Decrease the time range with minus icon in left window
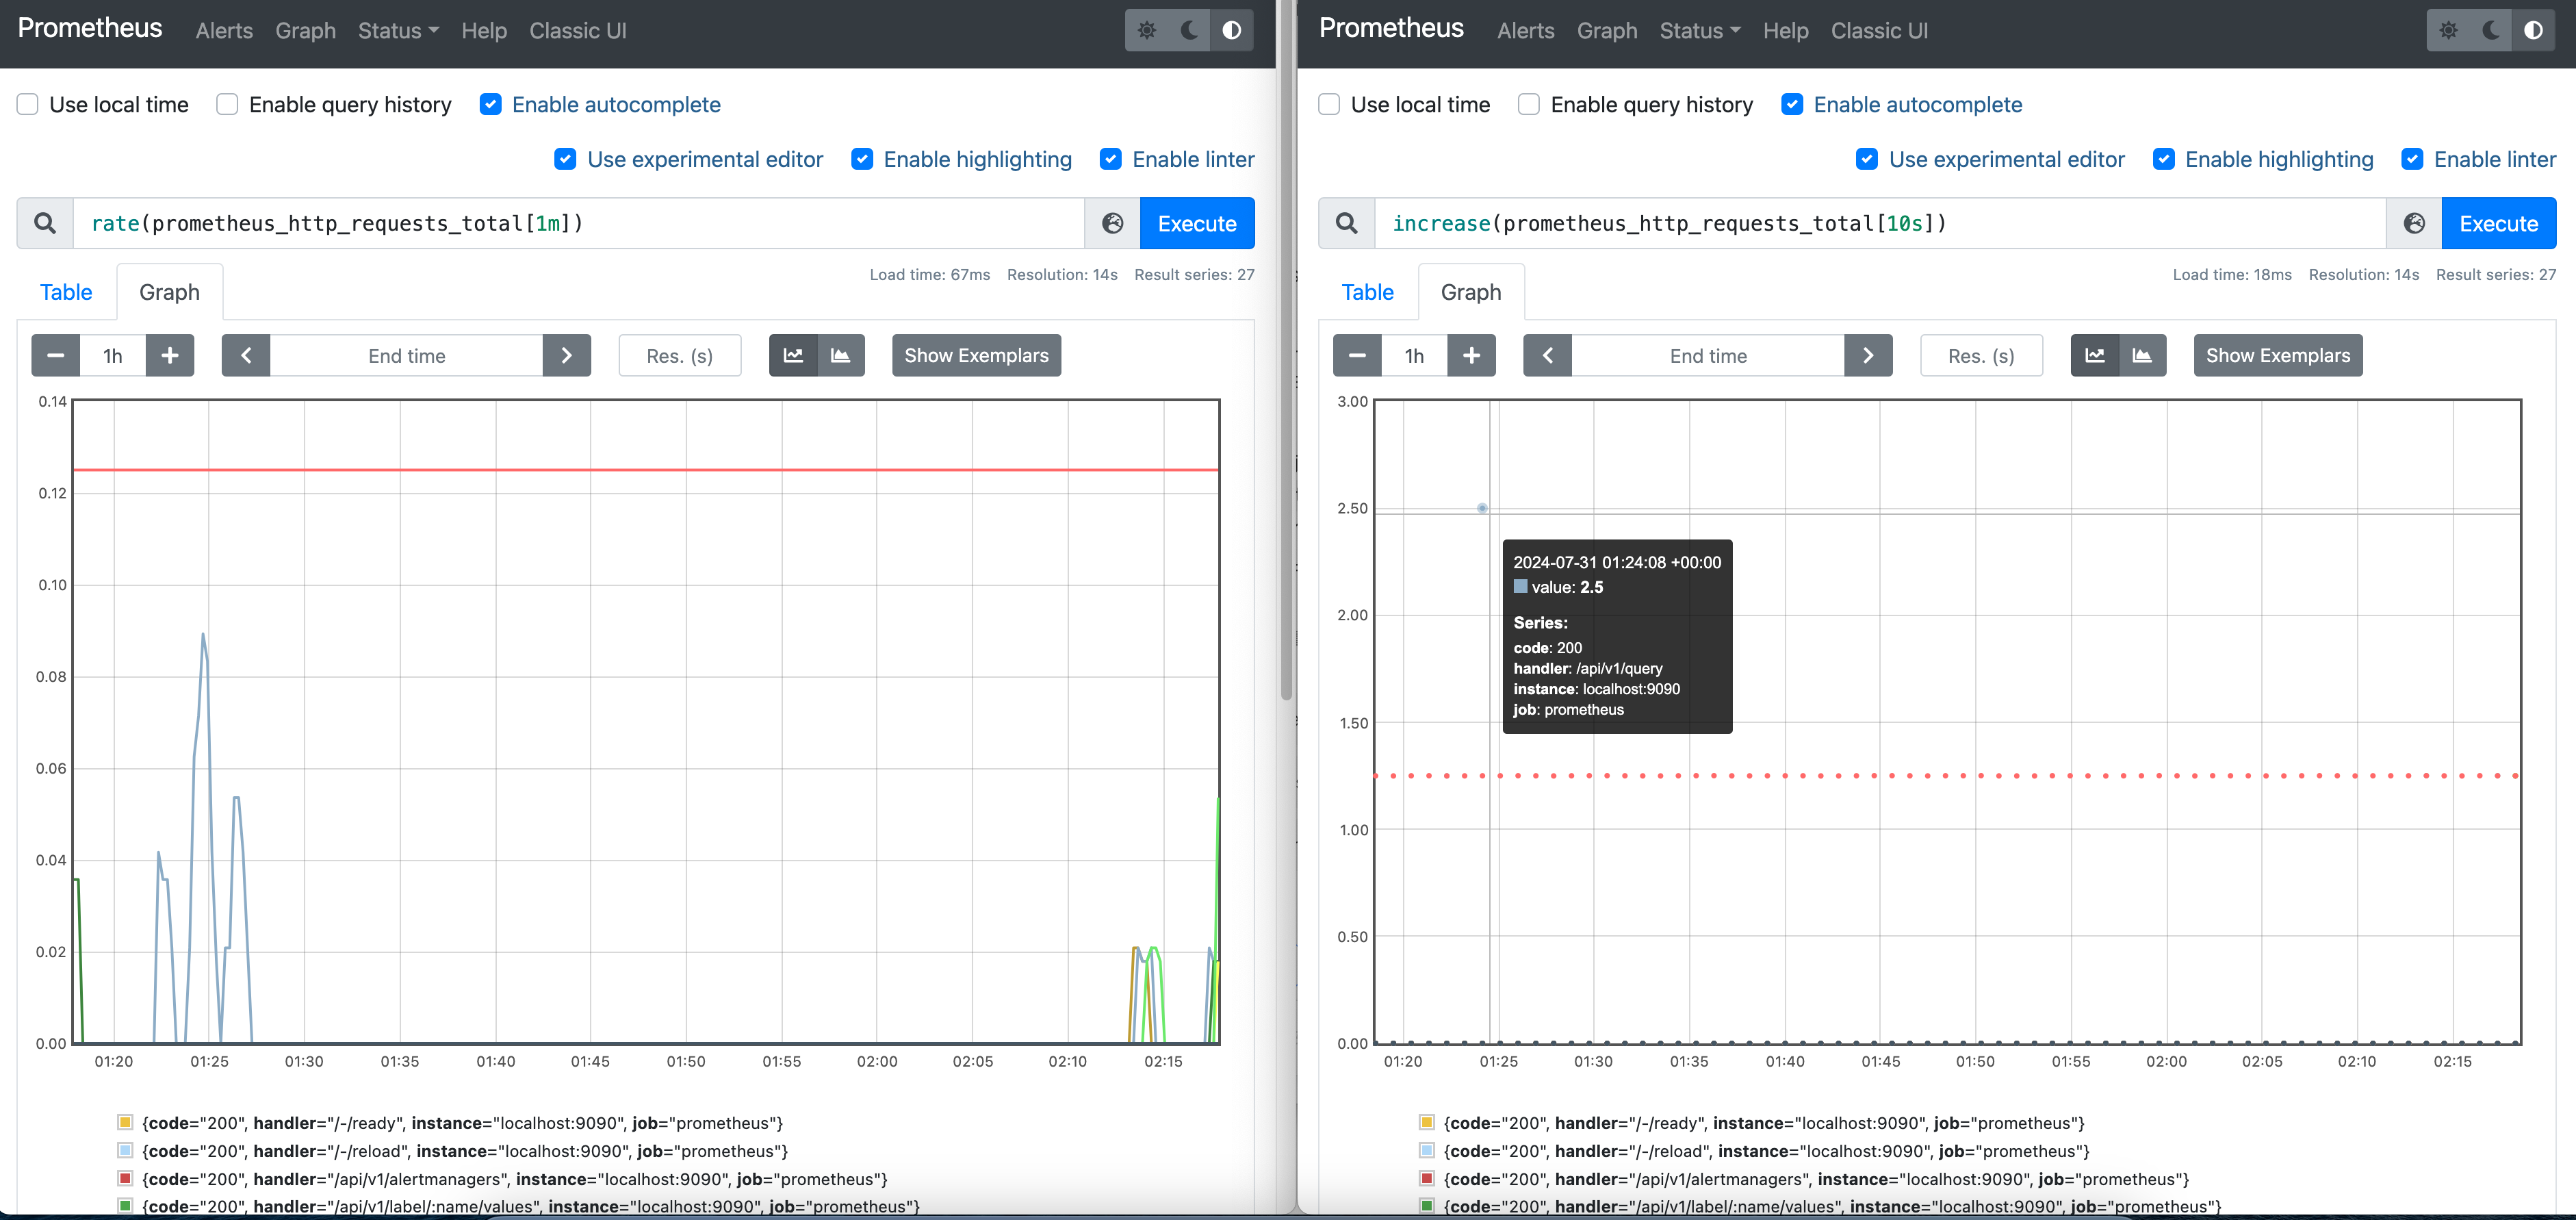The image size is (2576, 1220). pyautogui.click(x=56, y=355)
